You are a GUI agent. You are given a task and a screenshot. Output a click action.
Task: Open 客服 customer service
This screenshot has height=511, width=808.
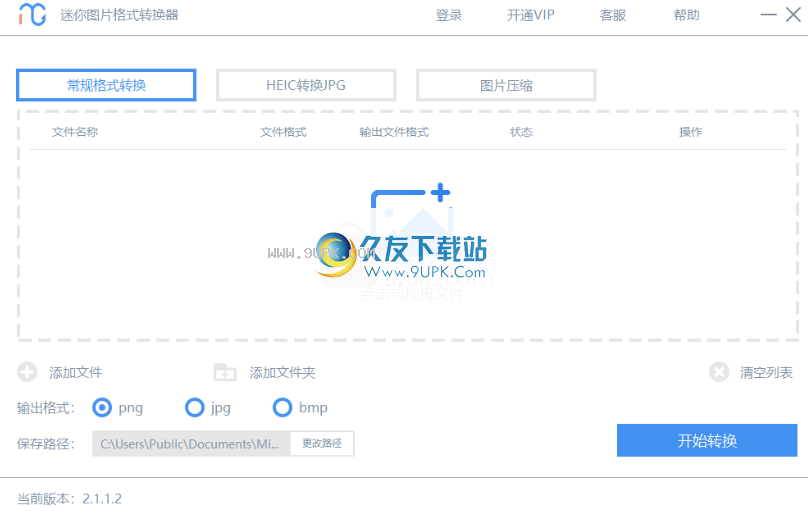tap(613, 15)
